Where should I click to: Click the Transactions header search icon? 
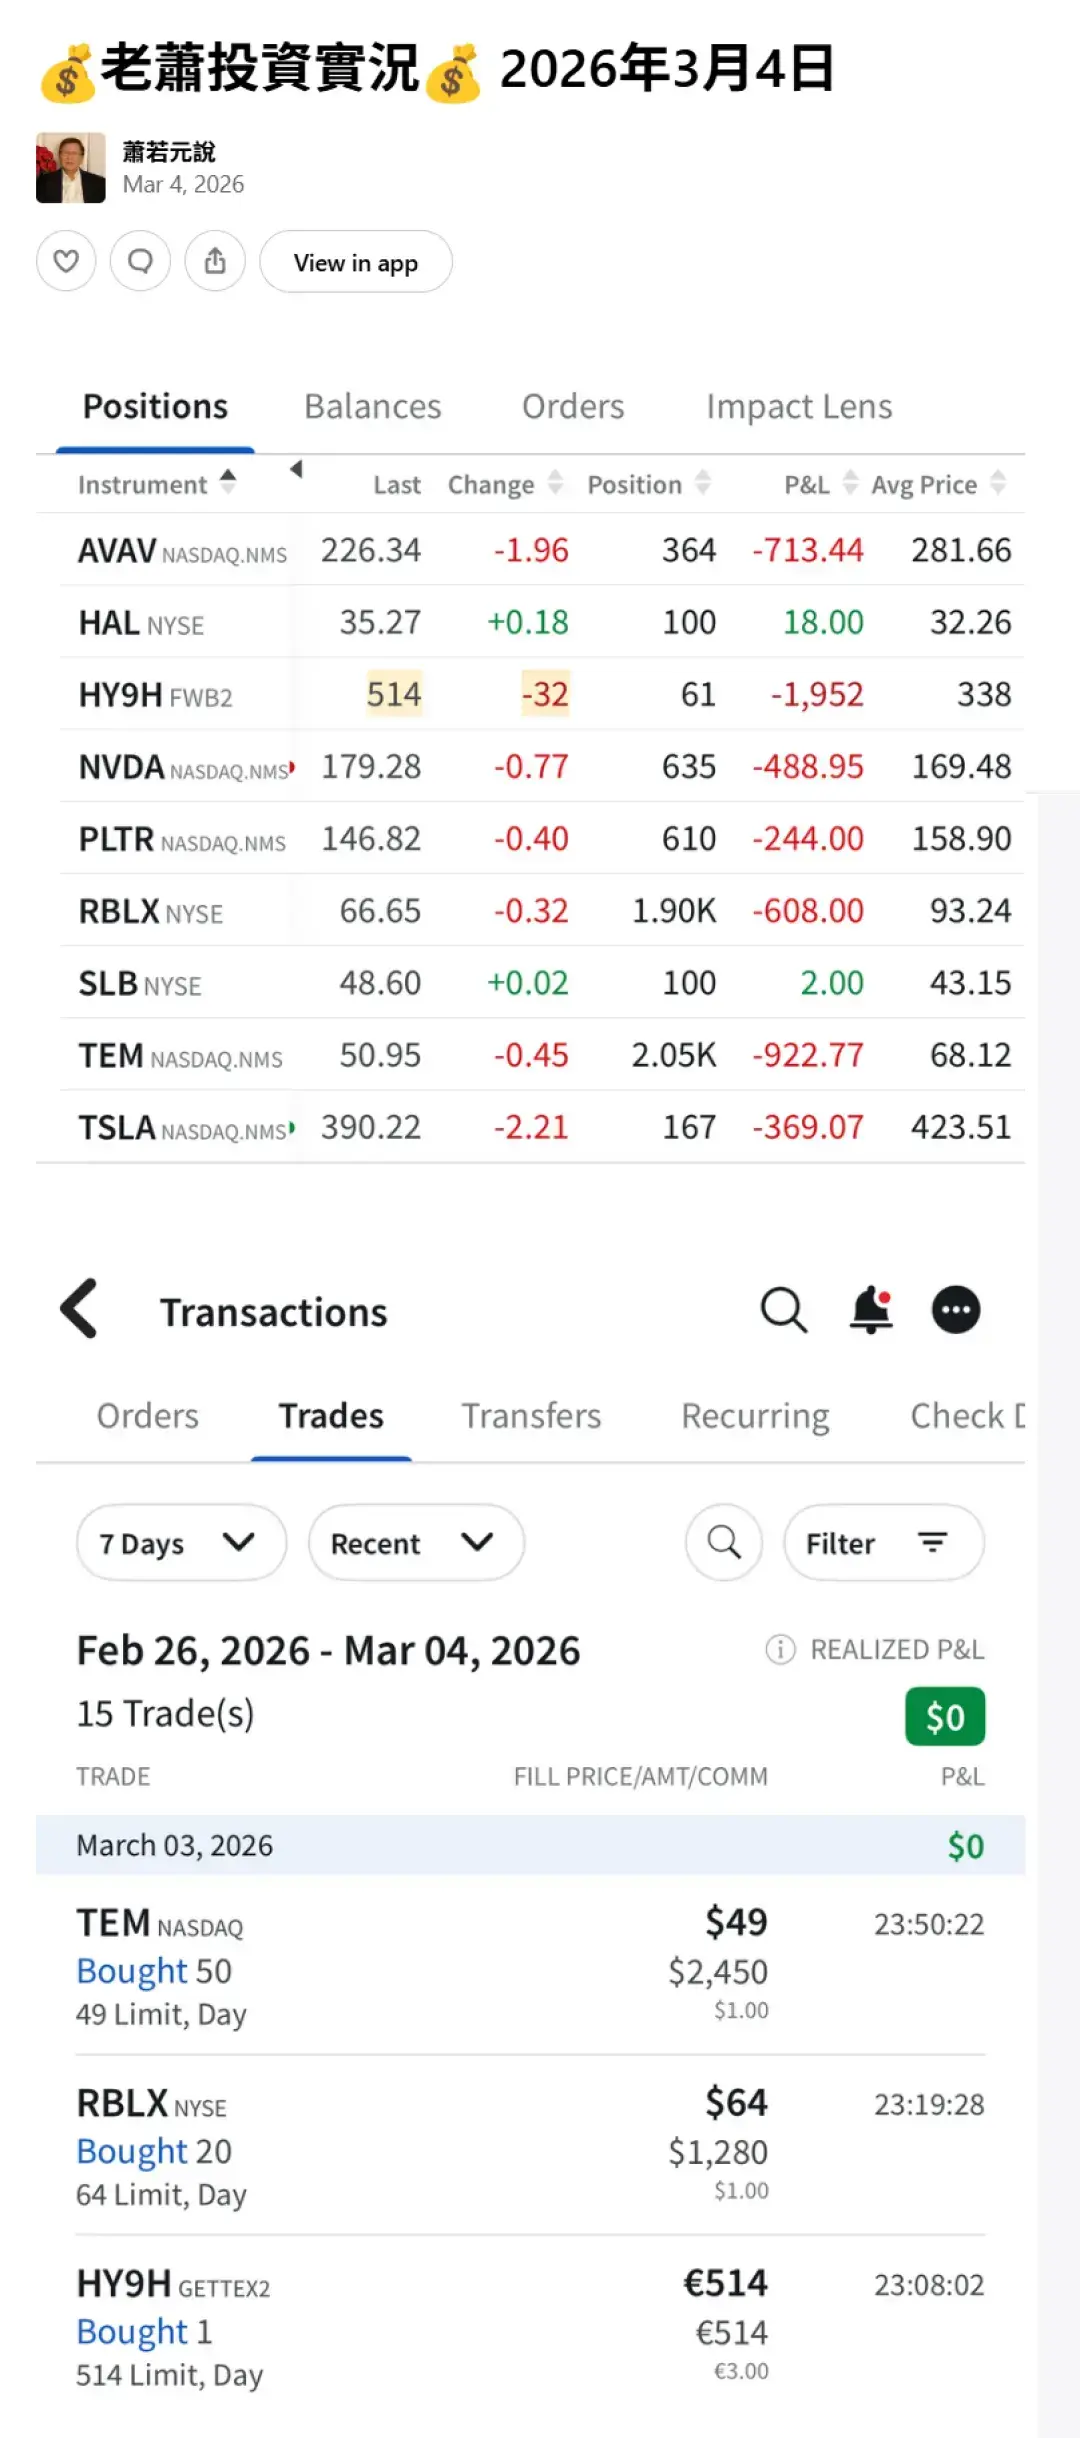click(783, 1310)
